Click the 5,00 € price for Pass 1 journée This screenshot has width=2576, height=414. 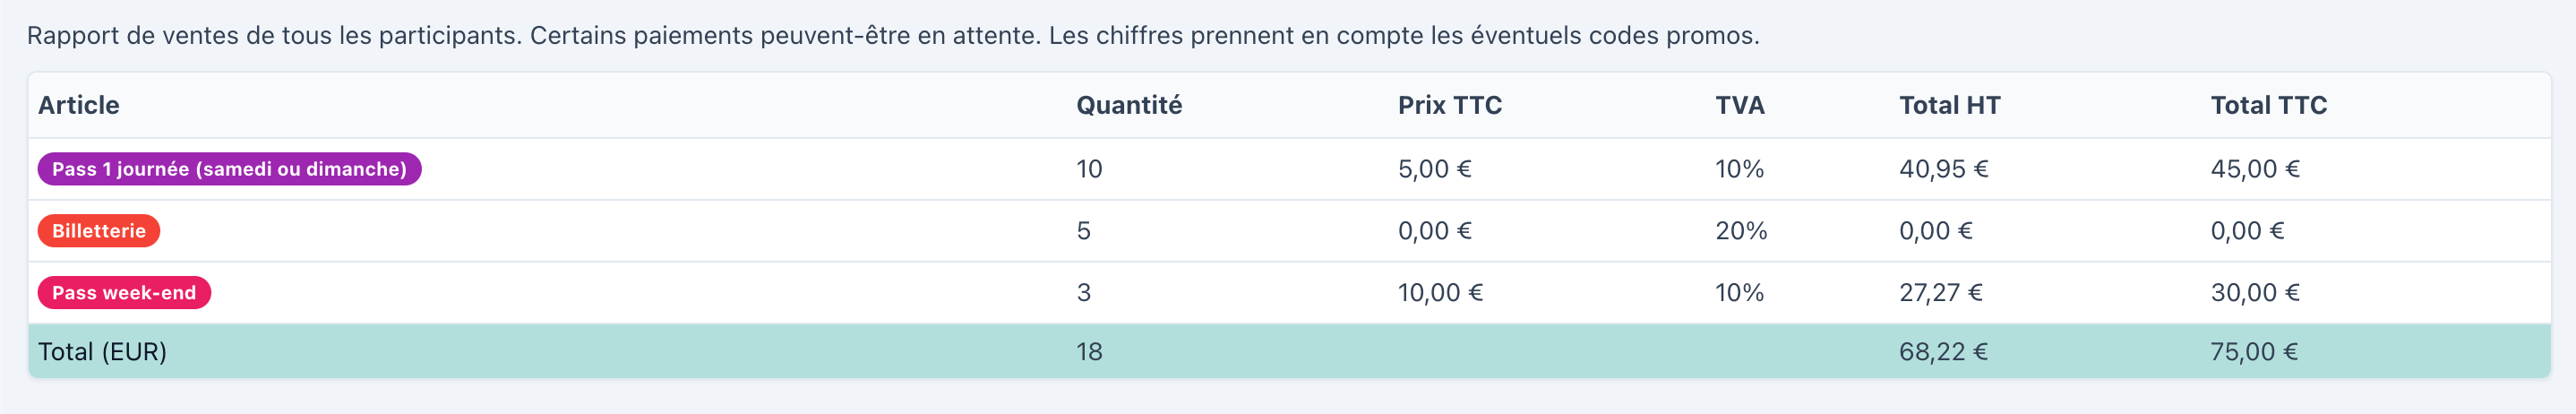click(1434, 169)
